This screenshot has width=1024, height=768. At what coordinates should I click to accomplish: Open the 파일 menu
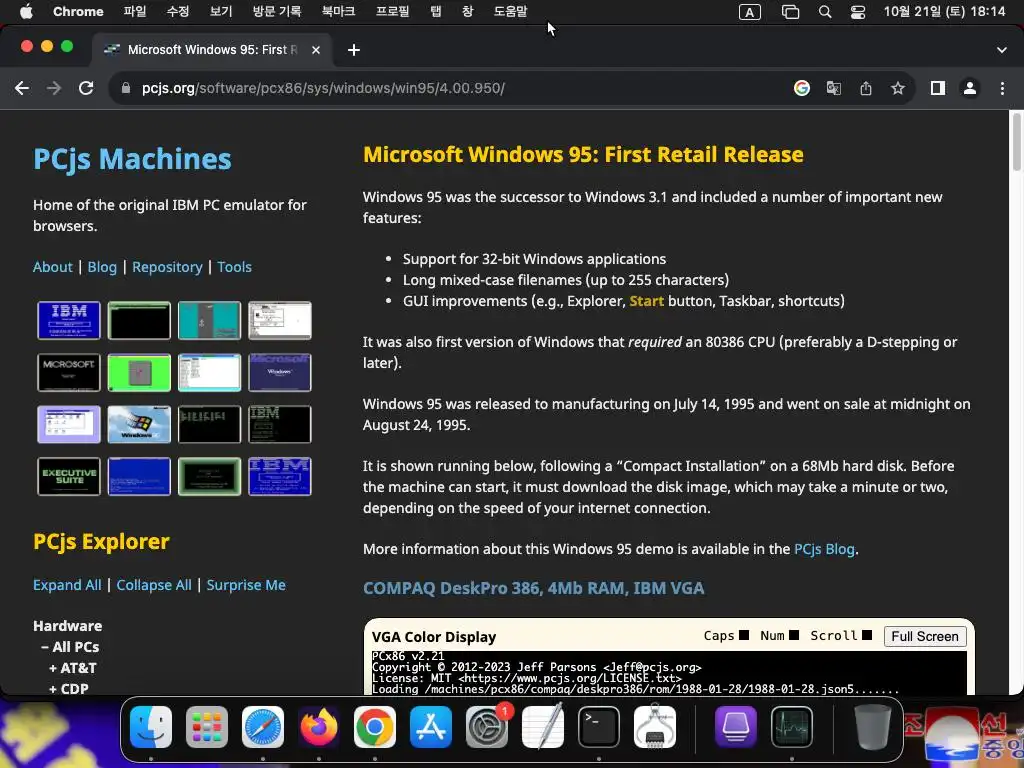point(135,11)
